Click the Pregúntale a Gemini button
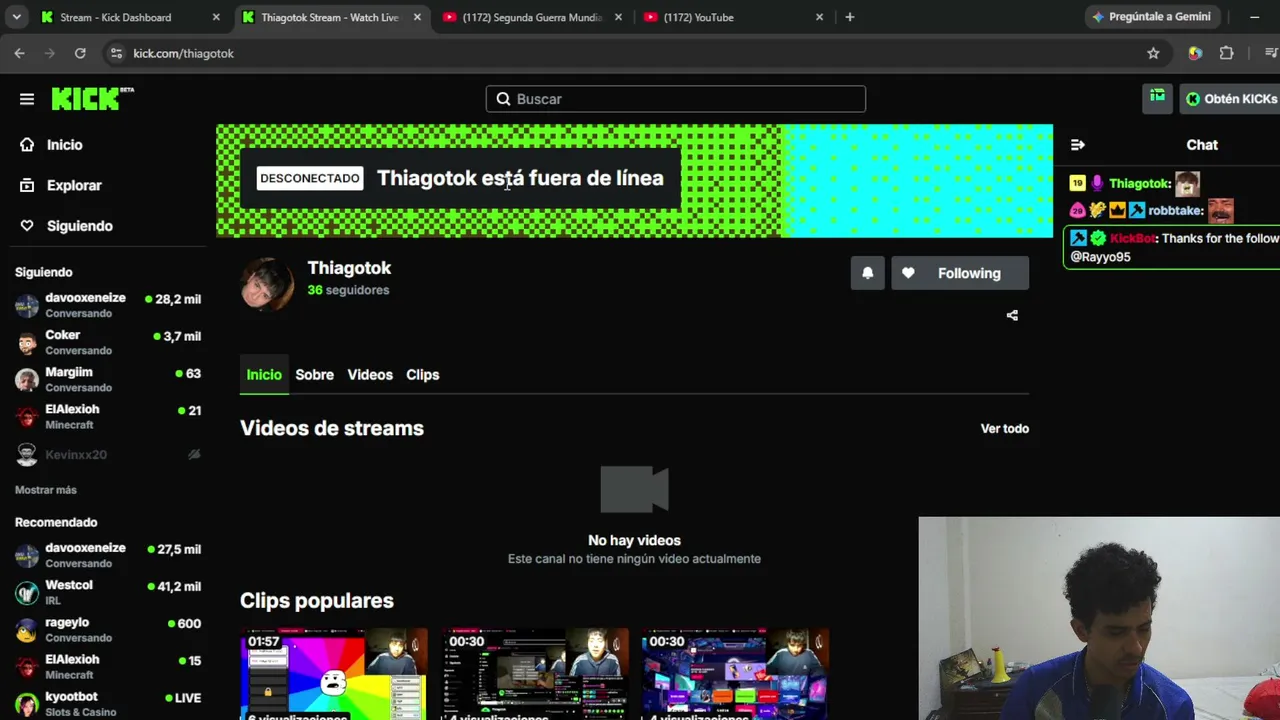This screenshot has height=720, width=1280. (x=1151, y=17)
